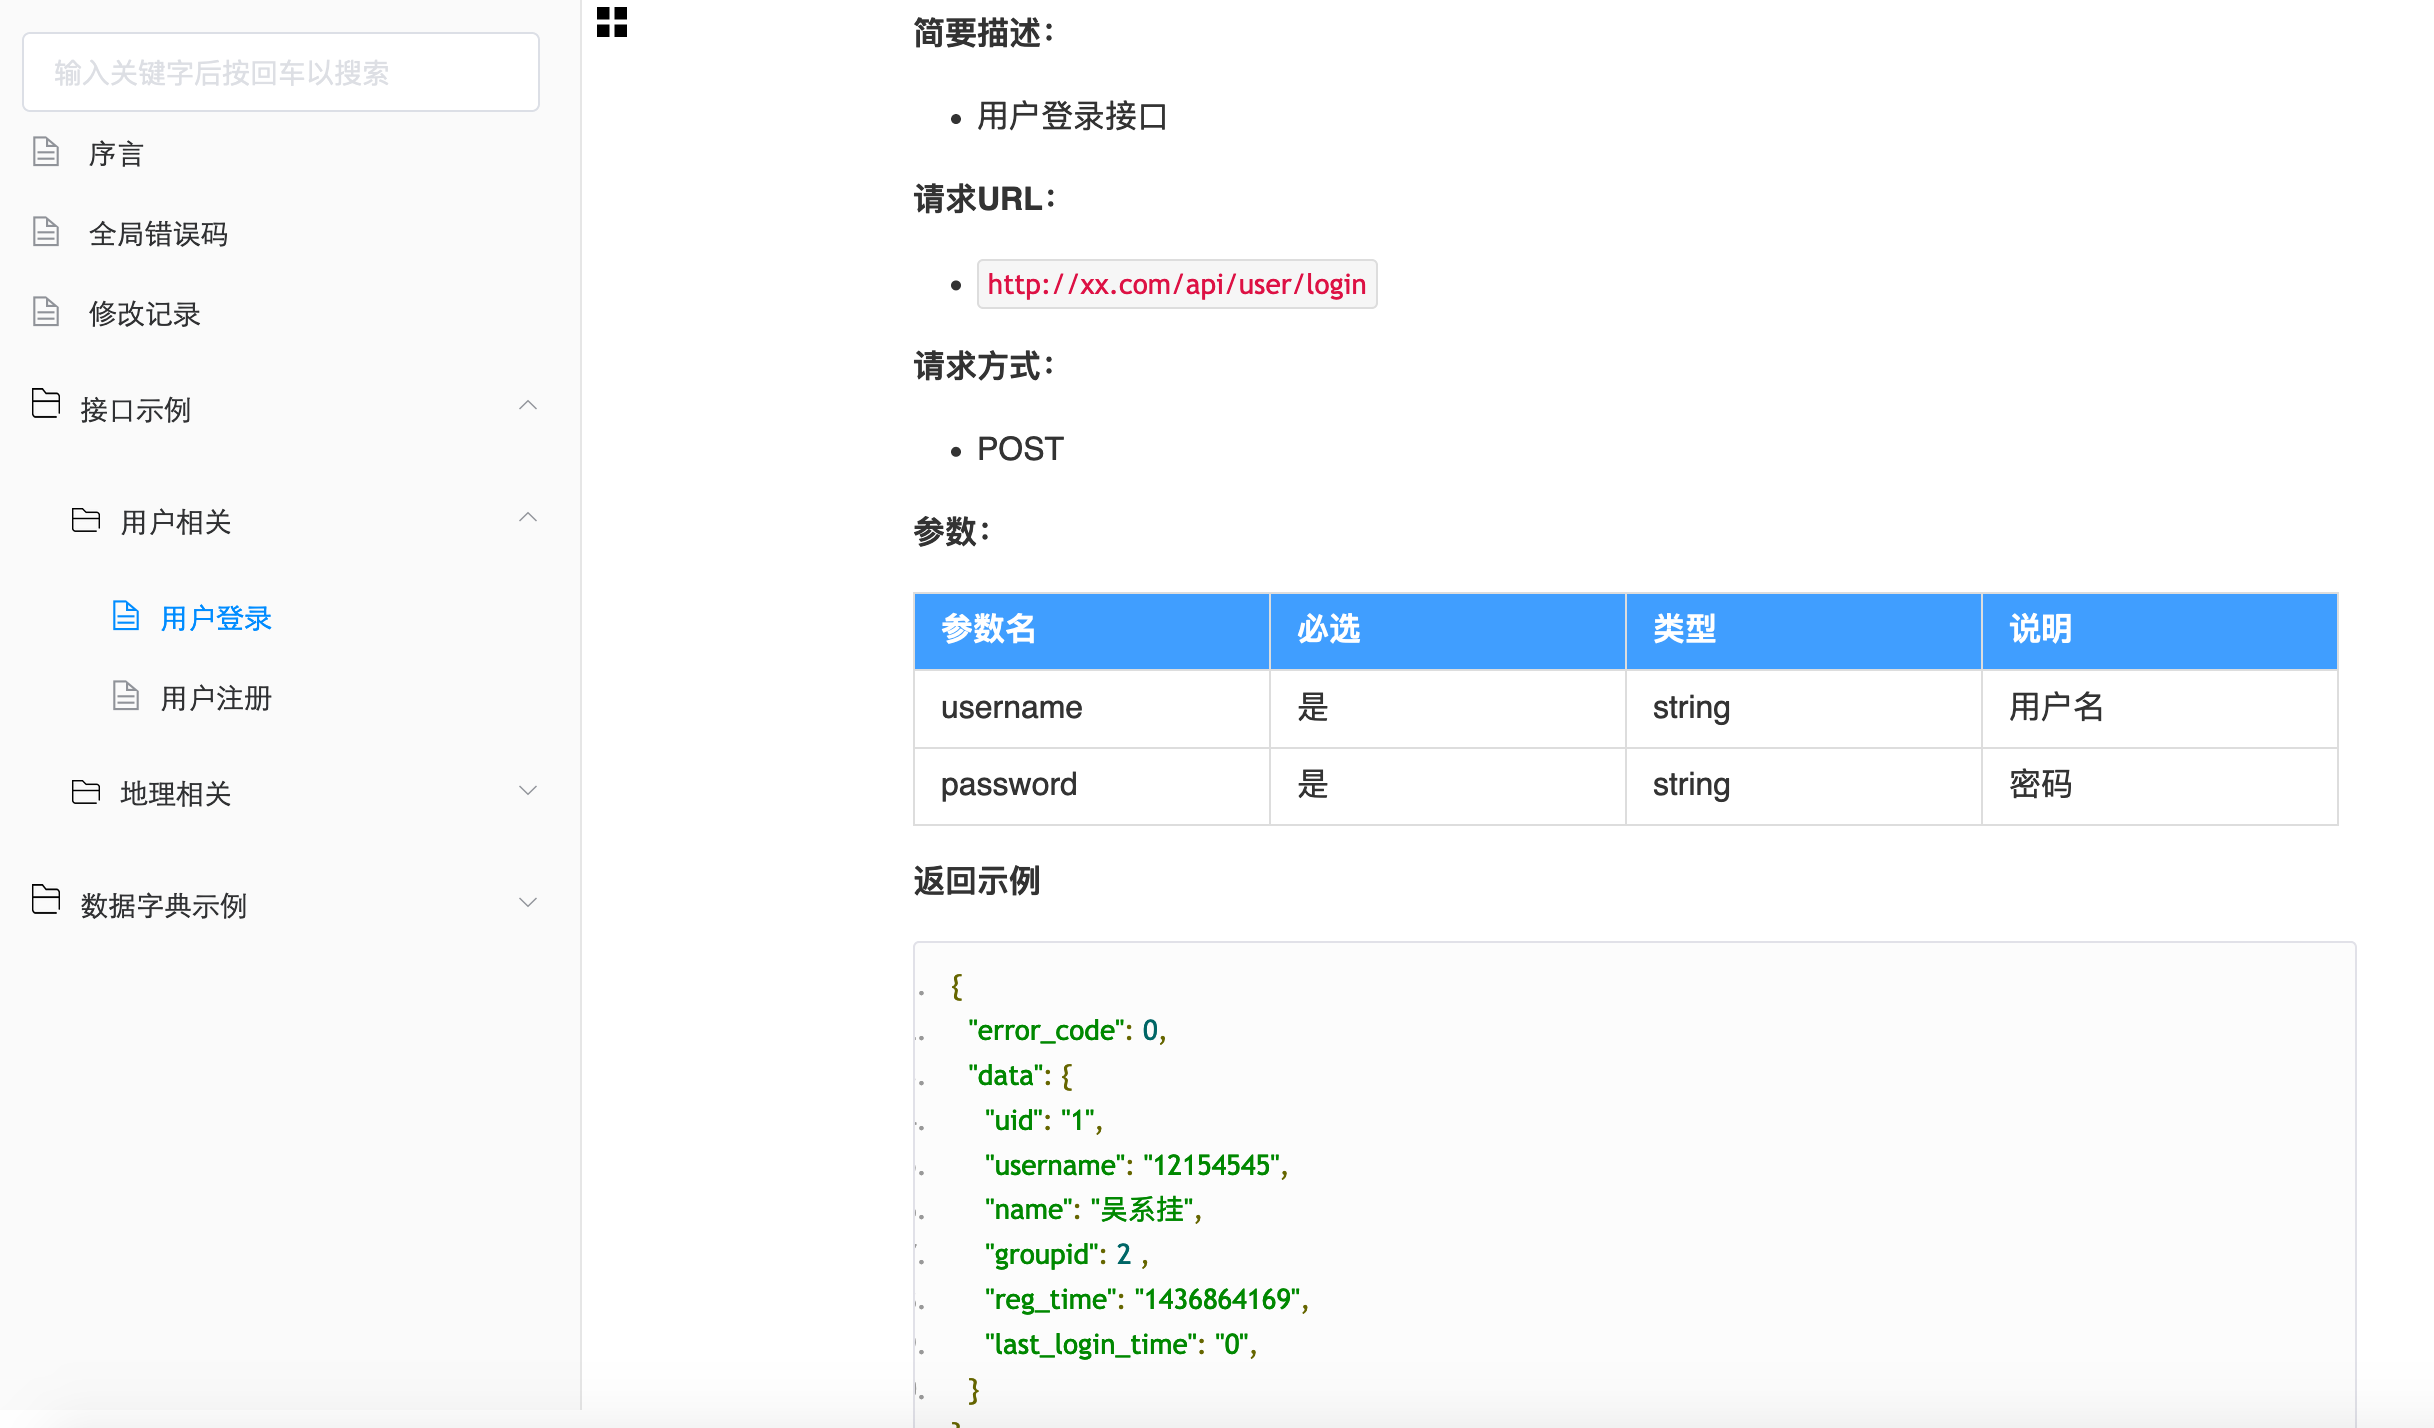Click the grid menu icon at top
The image size is (2434, 1428).
point(611,22)
